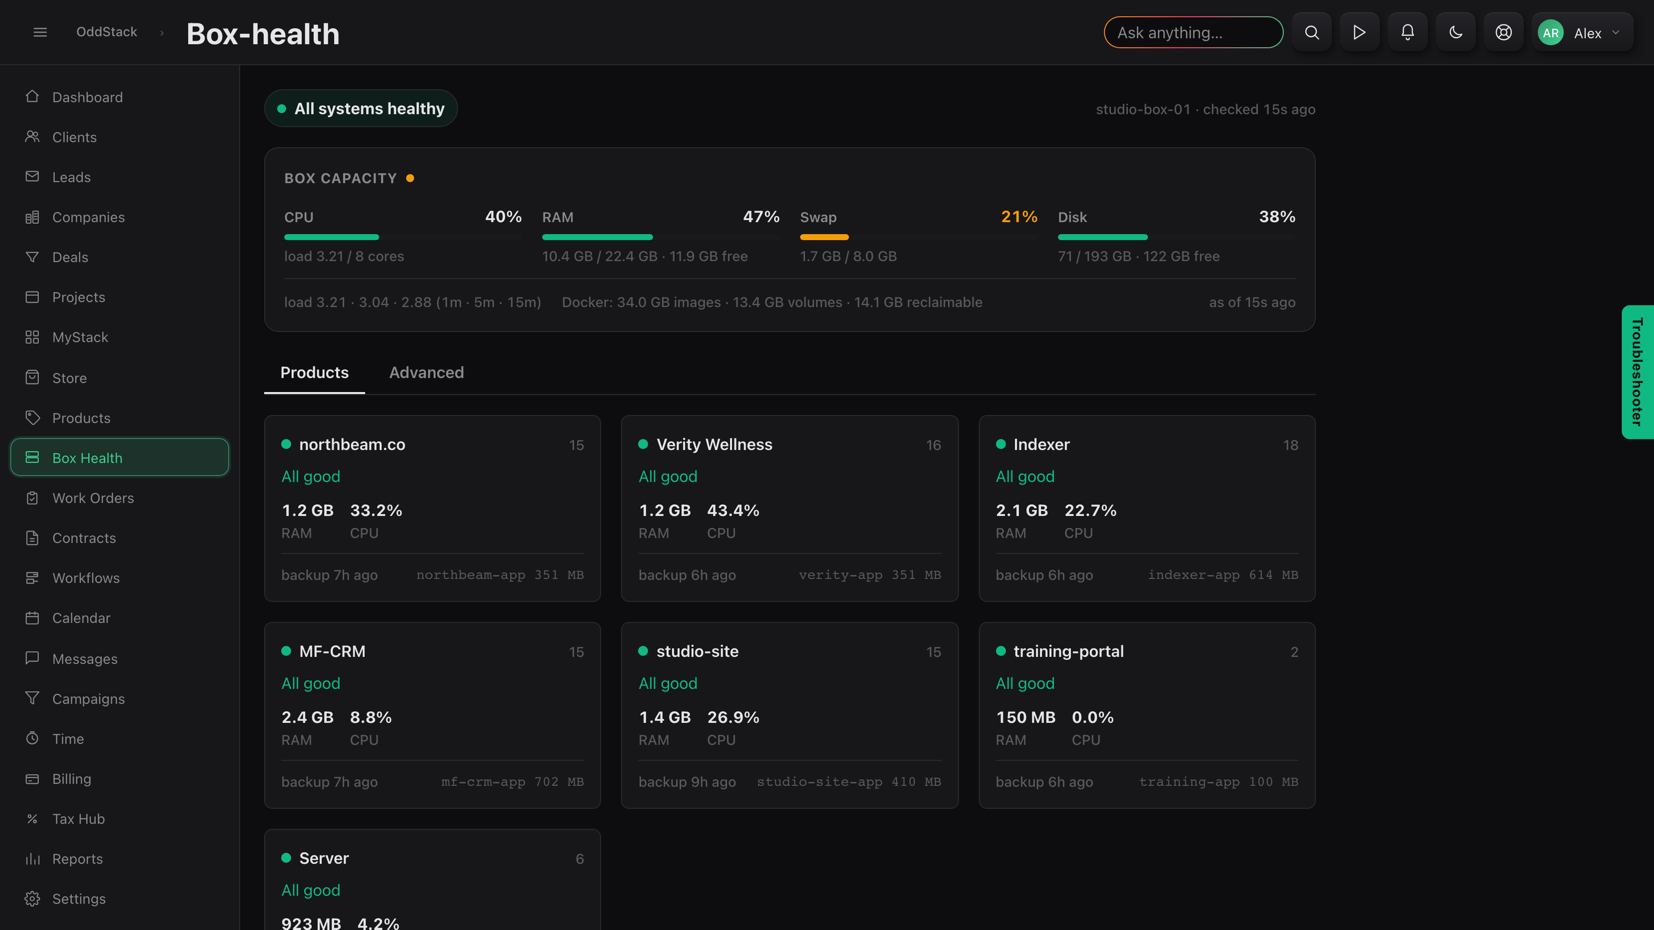1654x930 pixels.
Task: Click 'backup 9h ago' text
Action: click(687, 782)
